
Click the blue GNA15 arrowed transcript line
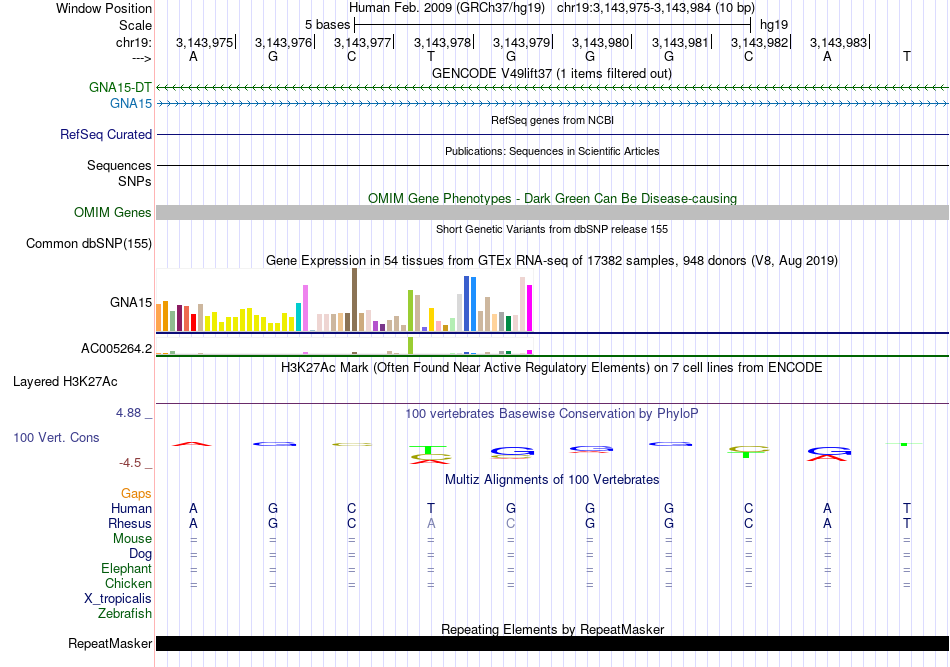[552, 104]
